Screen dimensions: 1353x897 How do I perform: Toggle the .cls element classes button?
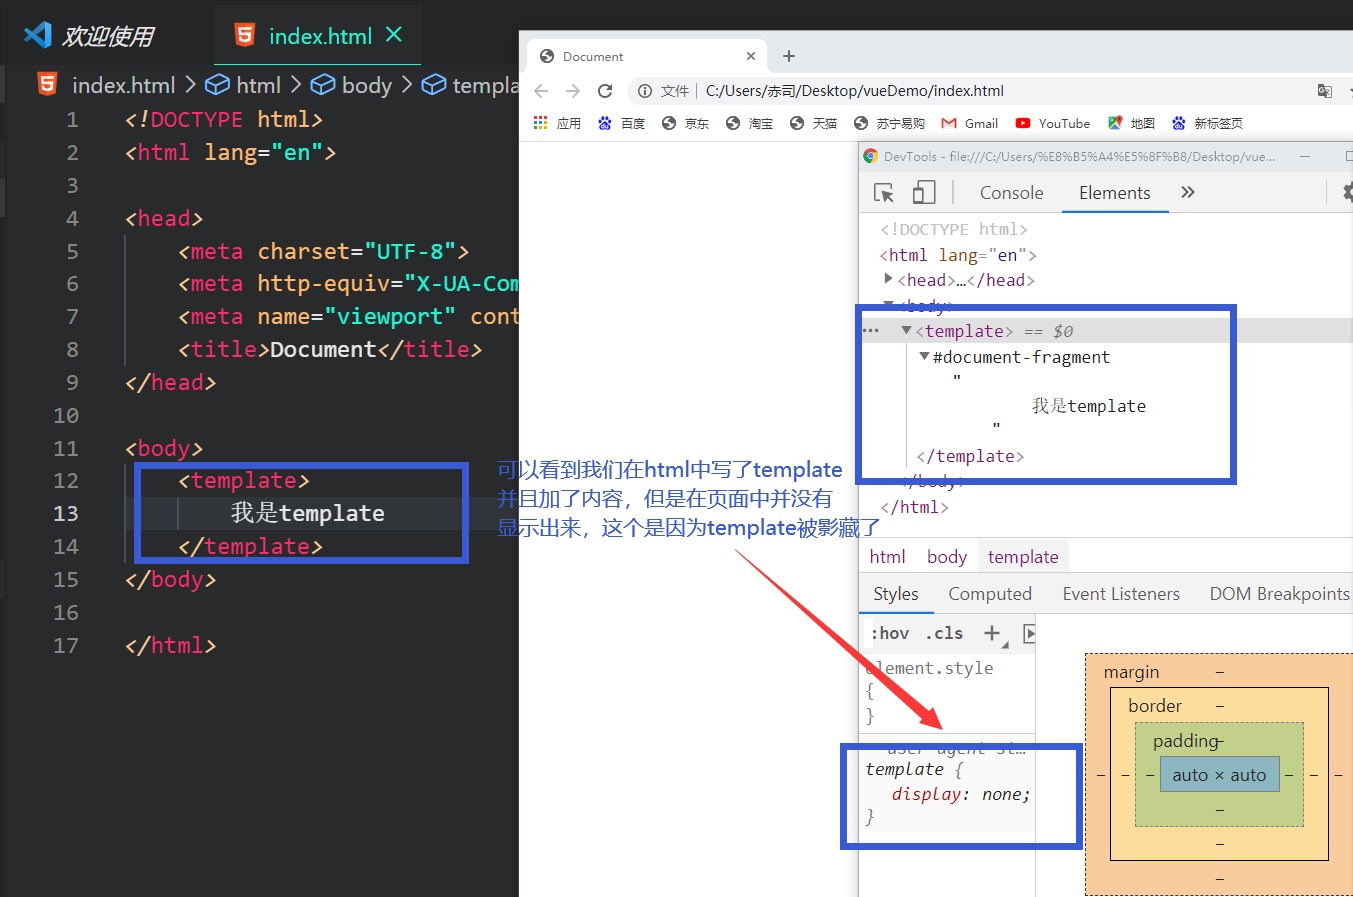[944, 633]
